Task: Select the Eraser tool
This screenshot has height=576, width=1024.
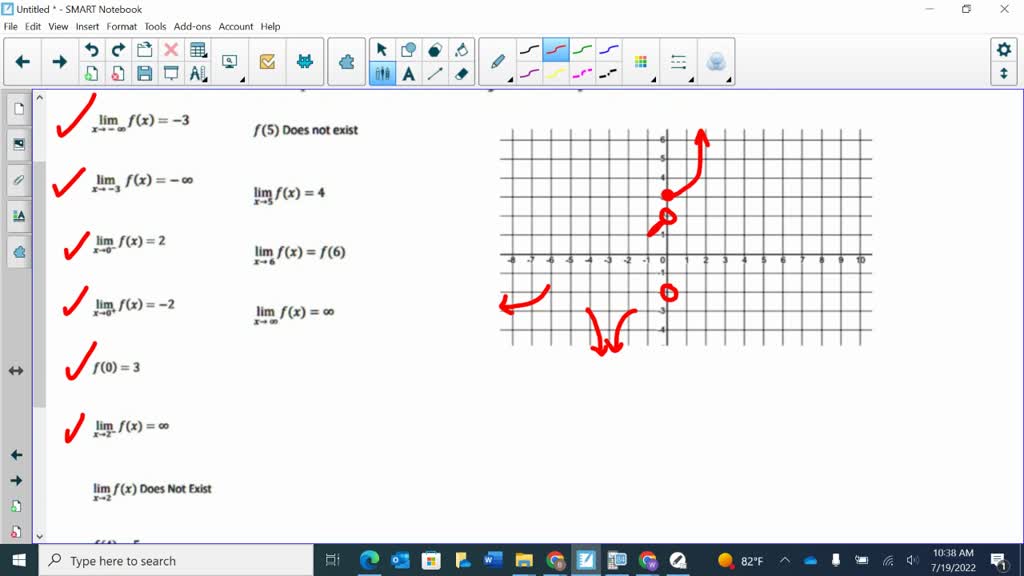Action: click(462, 72)
